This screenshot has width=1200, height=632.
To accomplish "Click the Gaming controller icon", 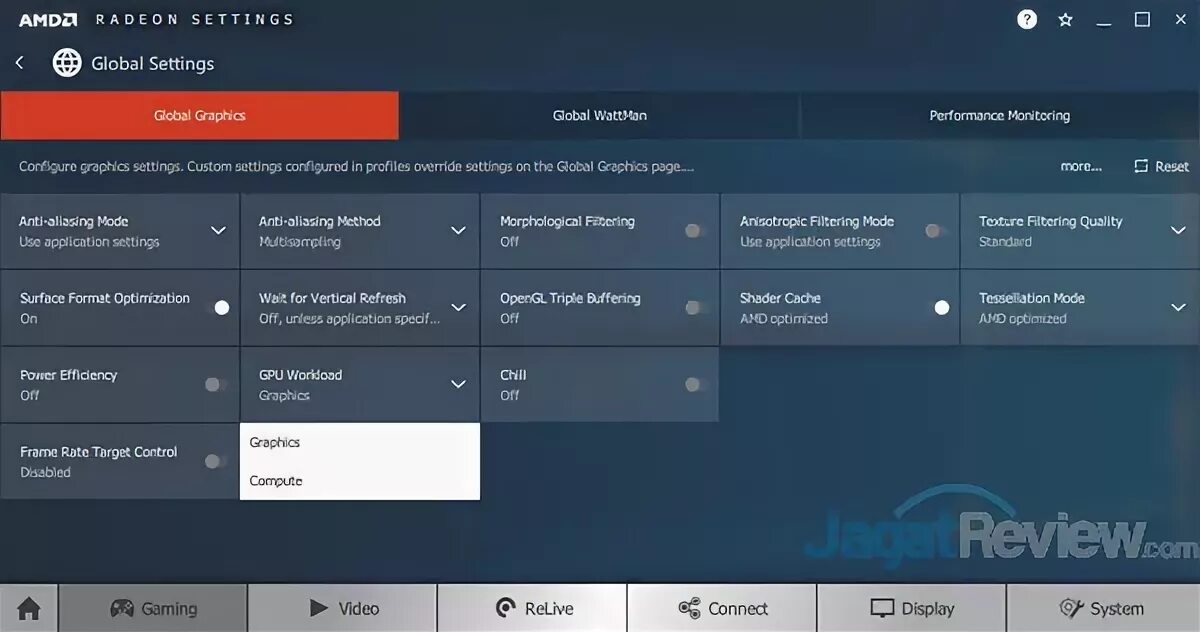I will 122,608.
